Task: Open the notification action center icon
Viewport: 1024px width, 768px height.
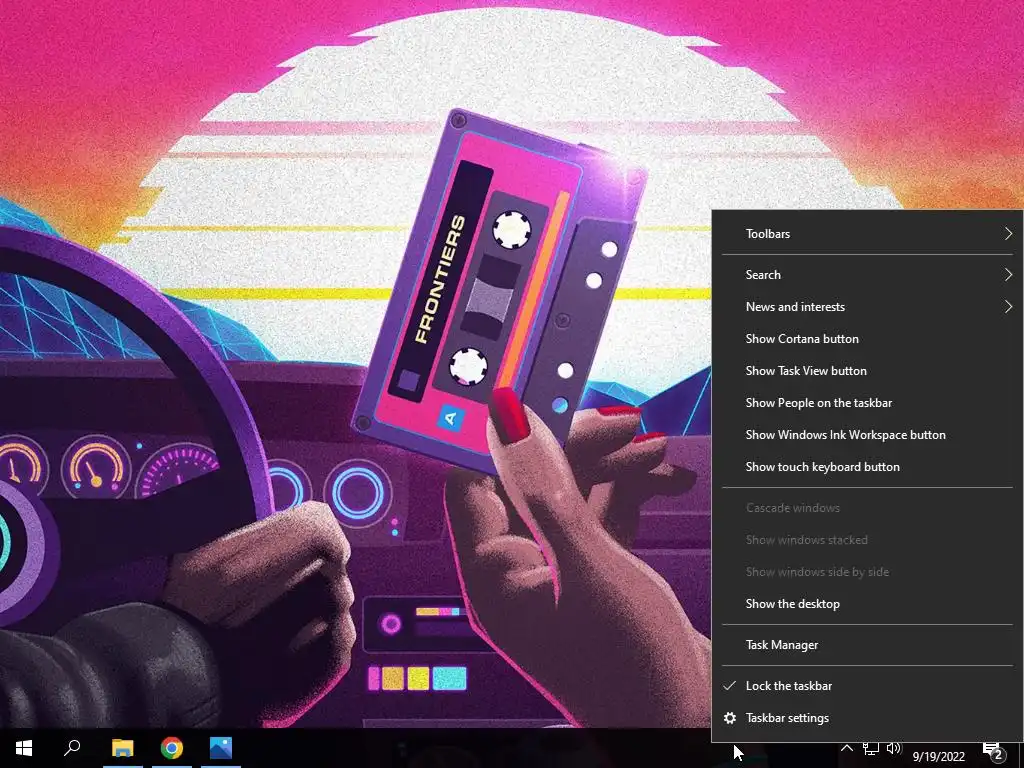Action: tap(993, 751)
